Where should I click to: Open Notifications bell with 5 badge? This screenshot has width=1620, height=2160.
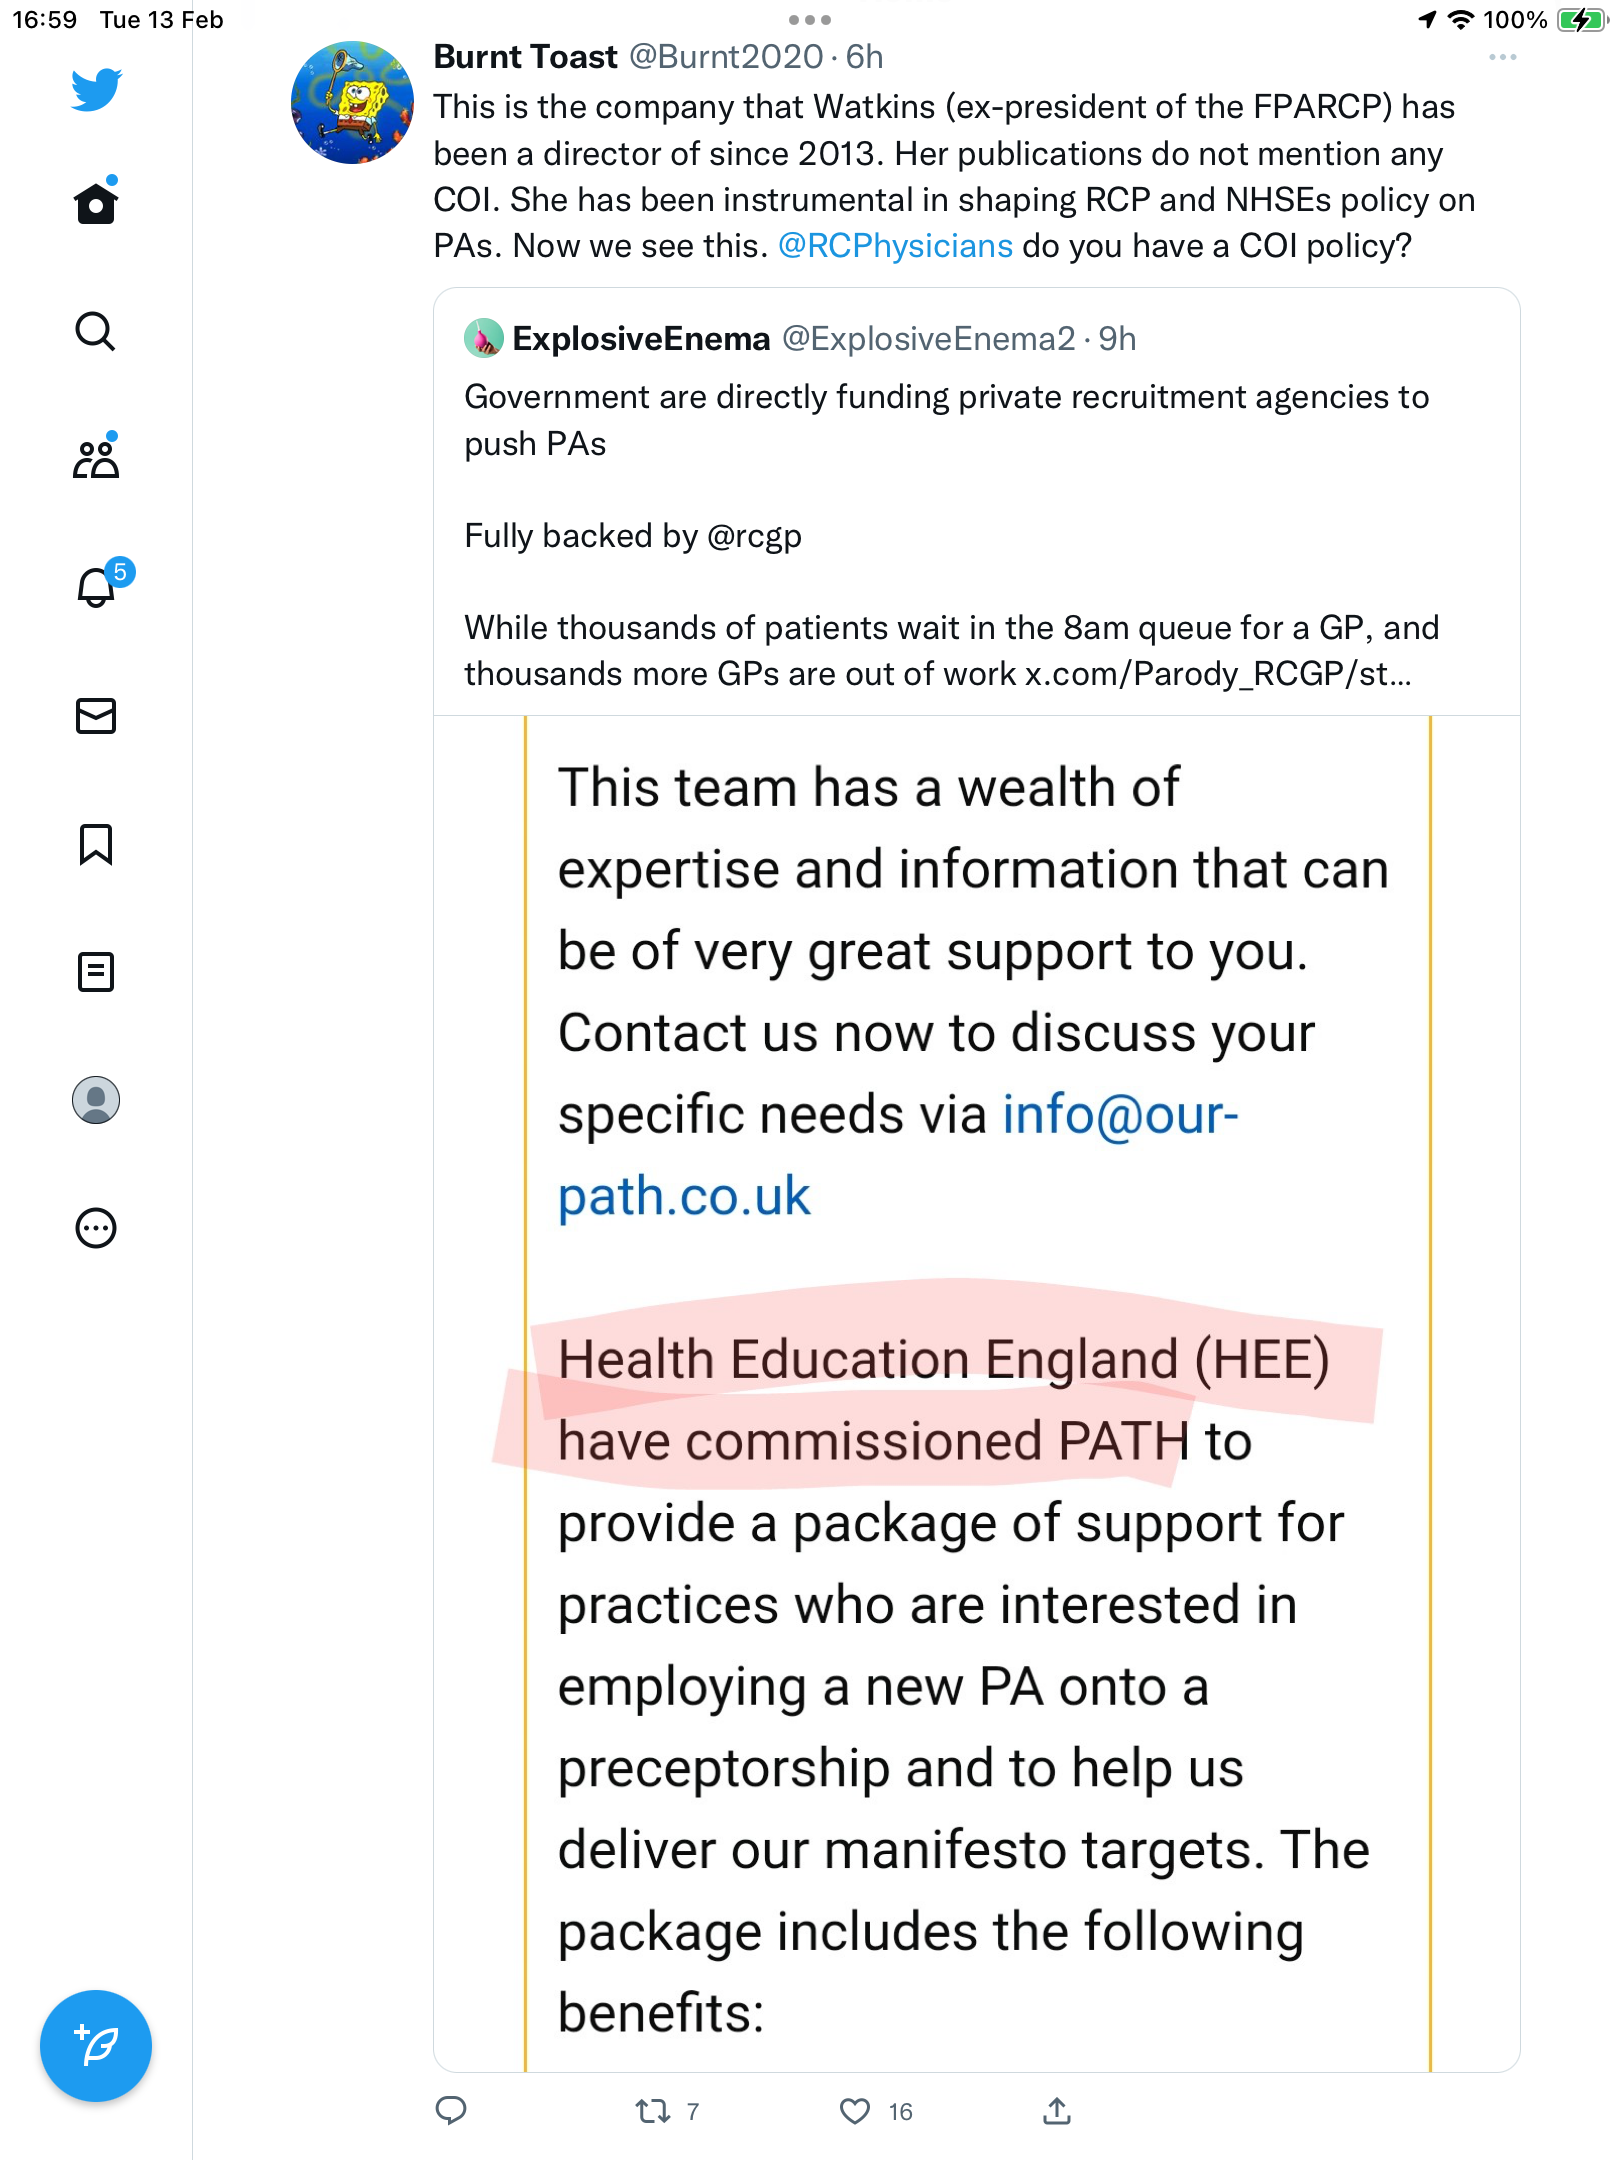click(x=100, y=585)
